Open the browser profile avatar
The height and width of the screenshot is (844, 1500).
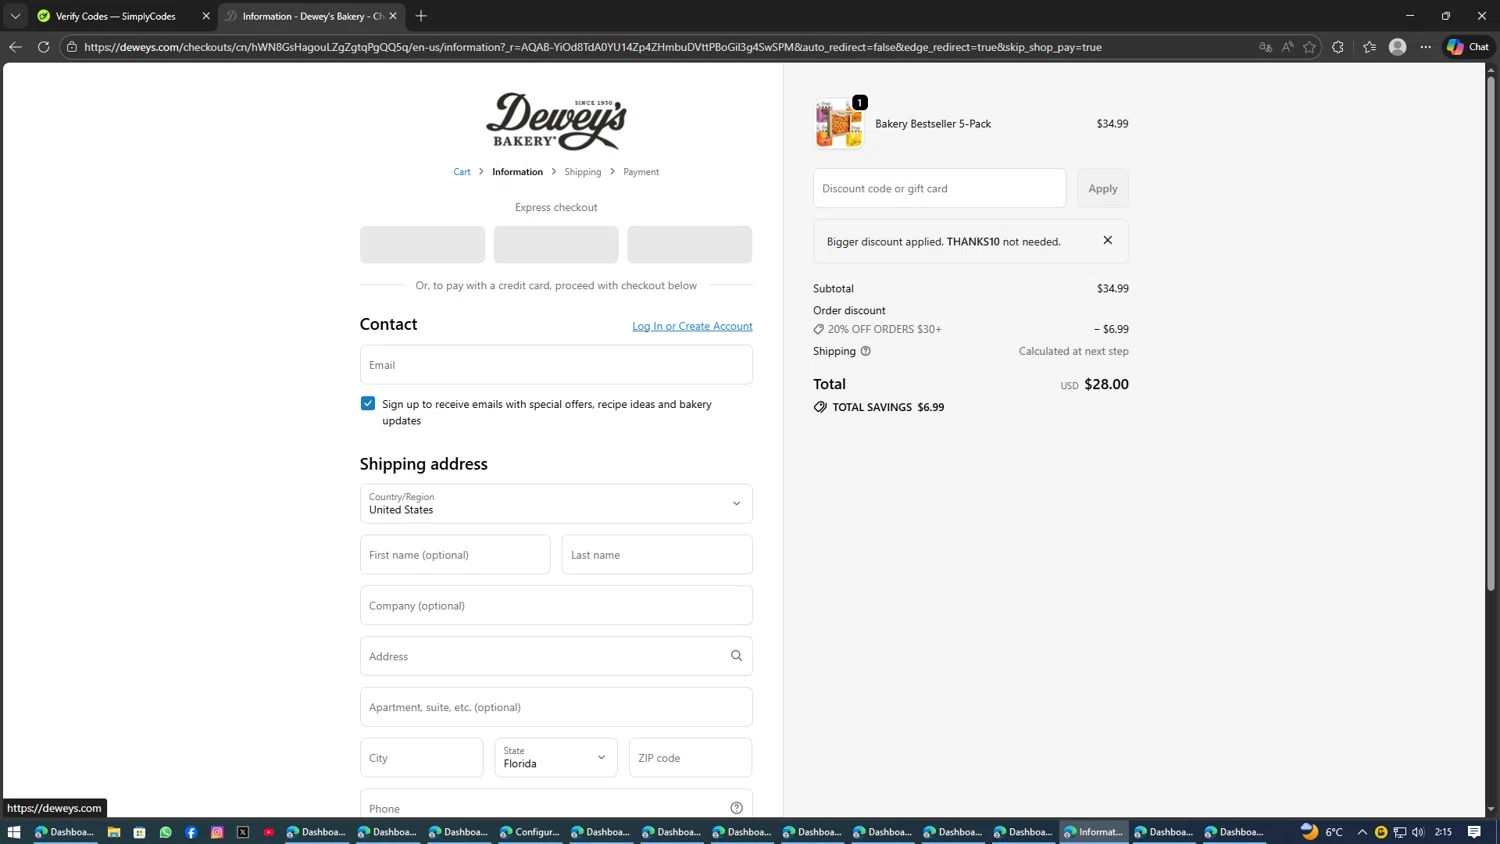click(x=1398, y=47)
